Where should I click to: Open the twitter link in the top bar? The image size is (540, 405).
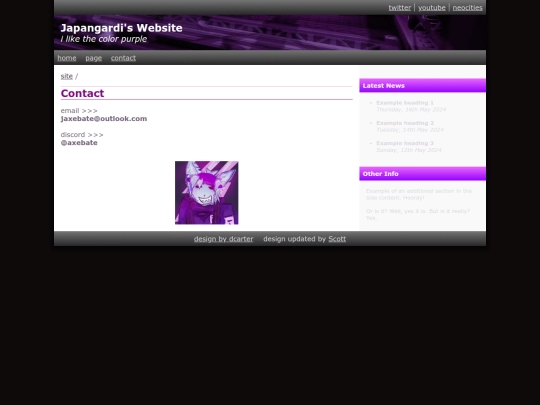[399, 8]
